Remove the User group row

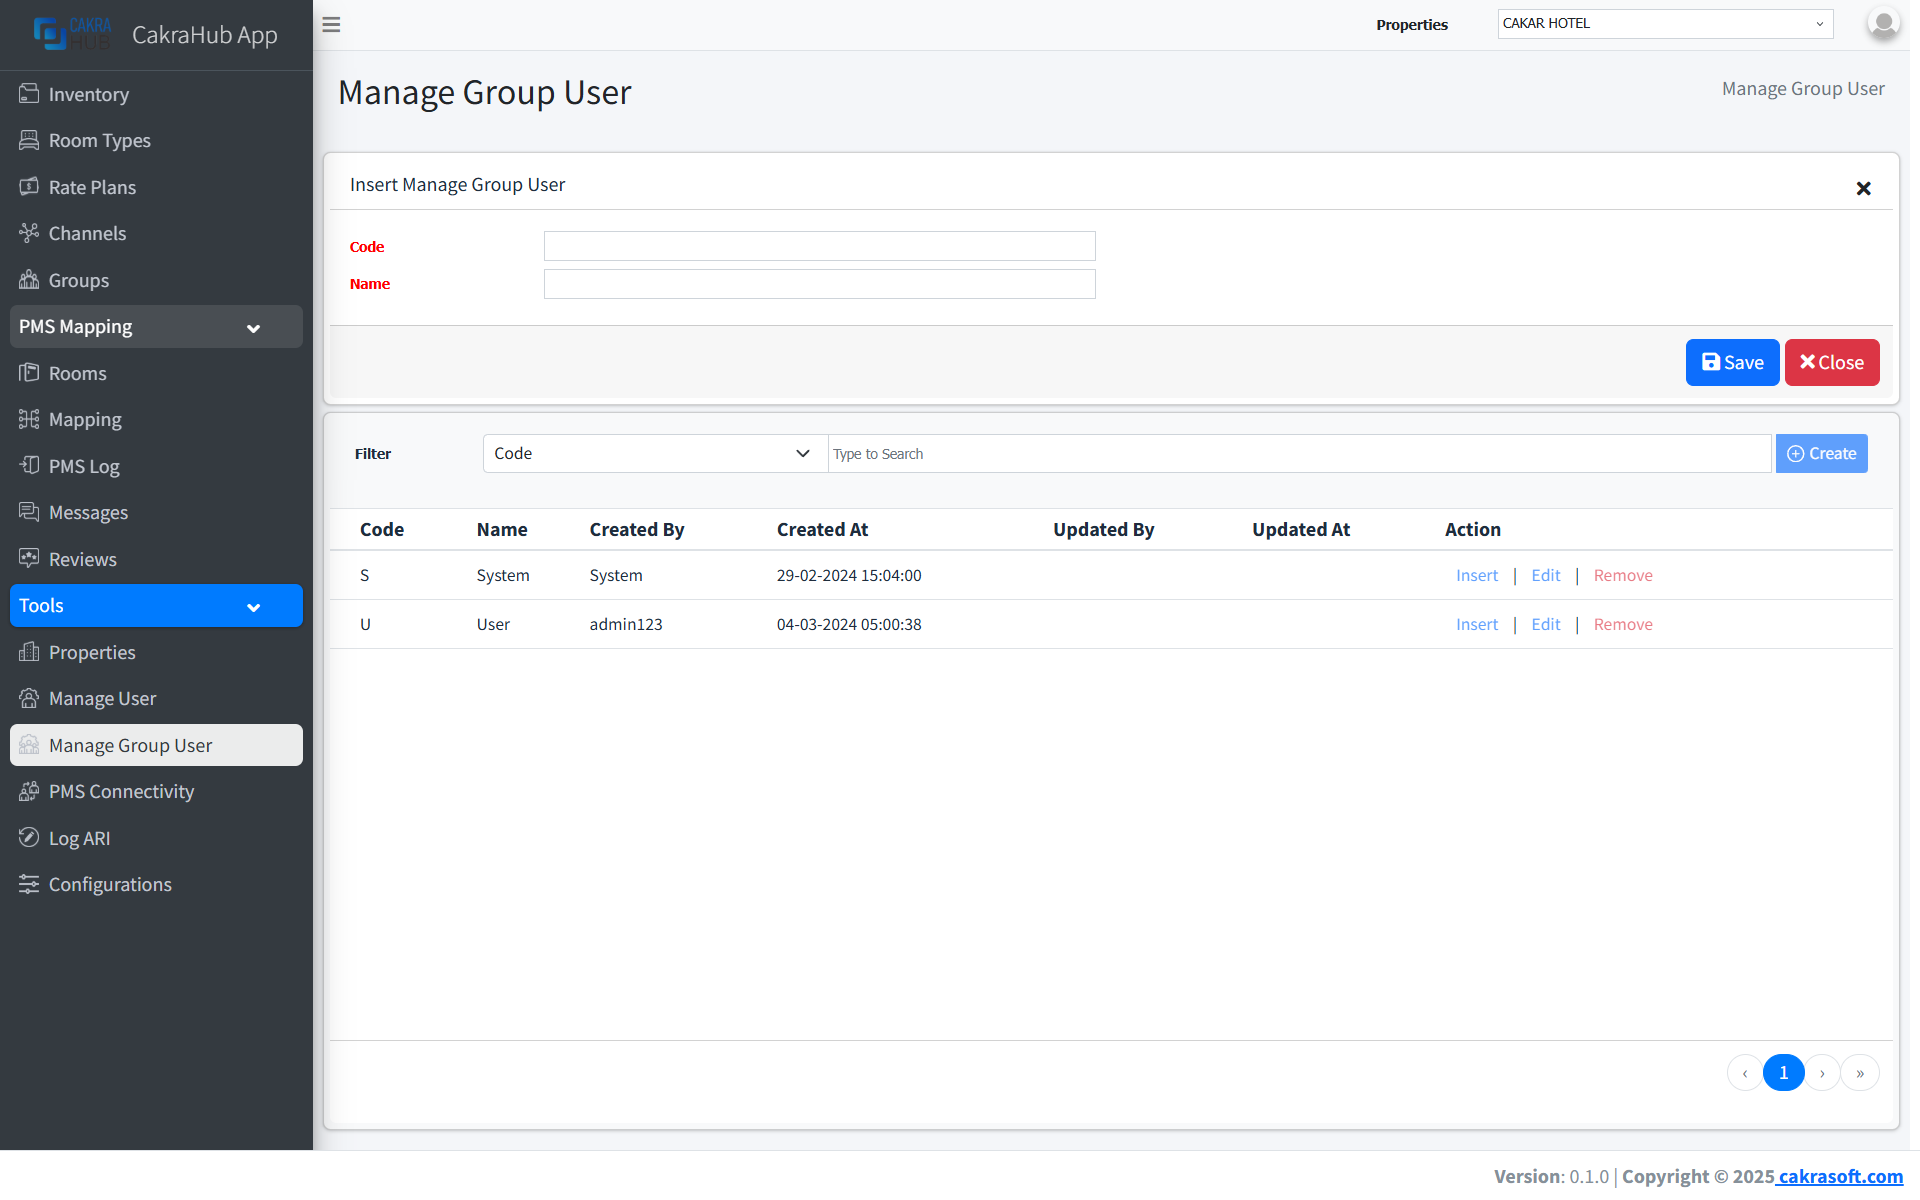(1622, 623)
